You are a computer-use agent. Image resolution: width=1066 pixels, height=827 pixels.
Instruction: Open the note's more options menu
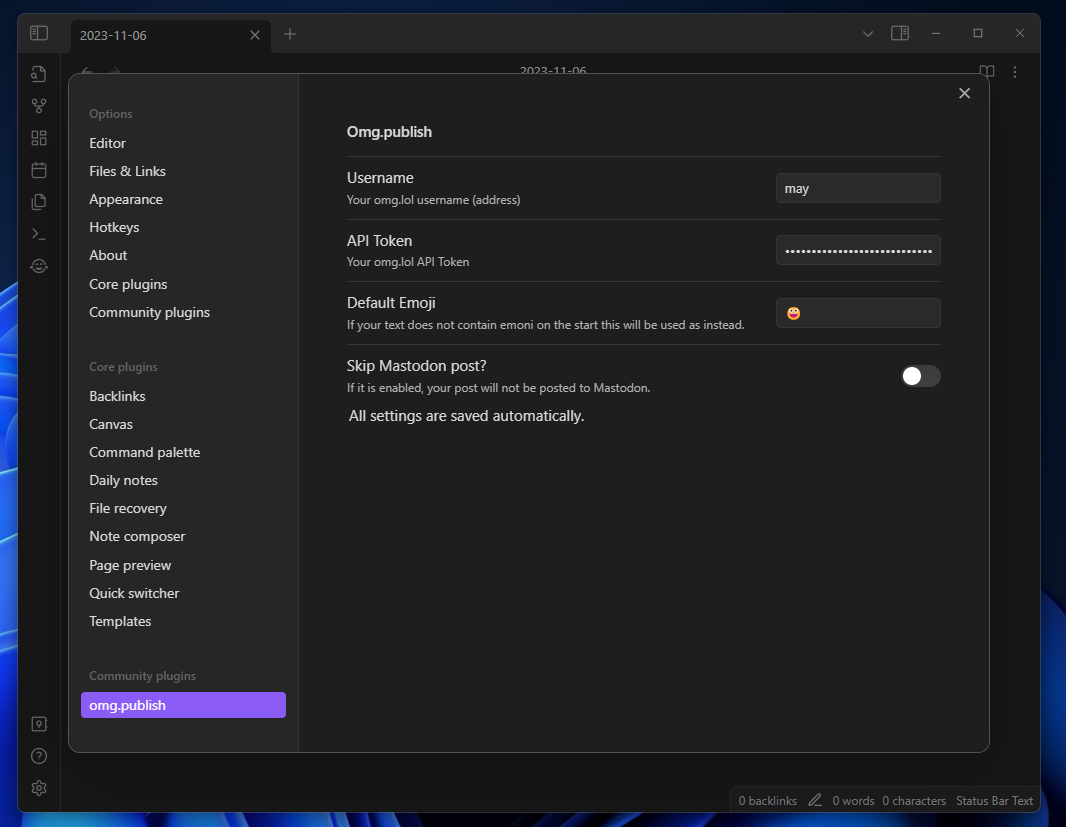[x=1015, y=71]
